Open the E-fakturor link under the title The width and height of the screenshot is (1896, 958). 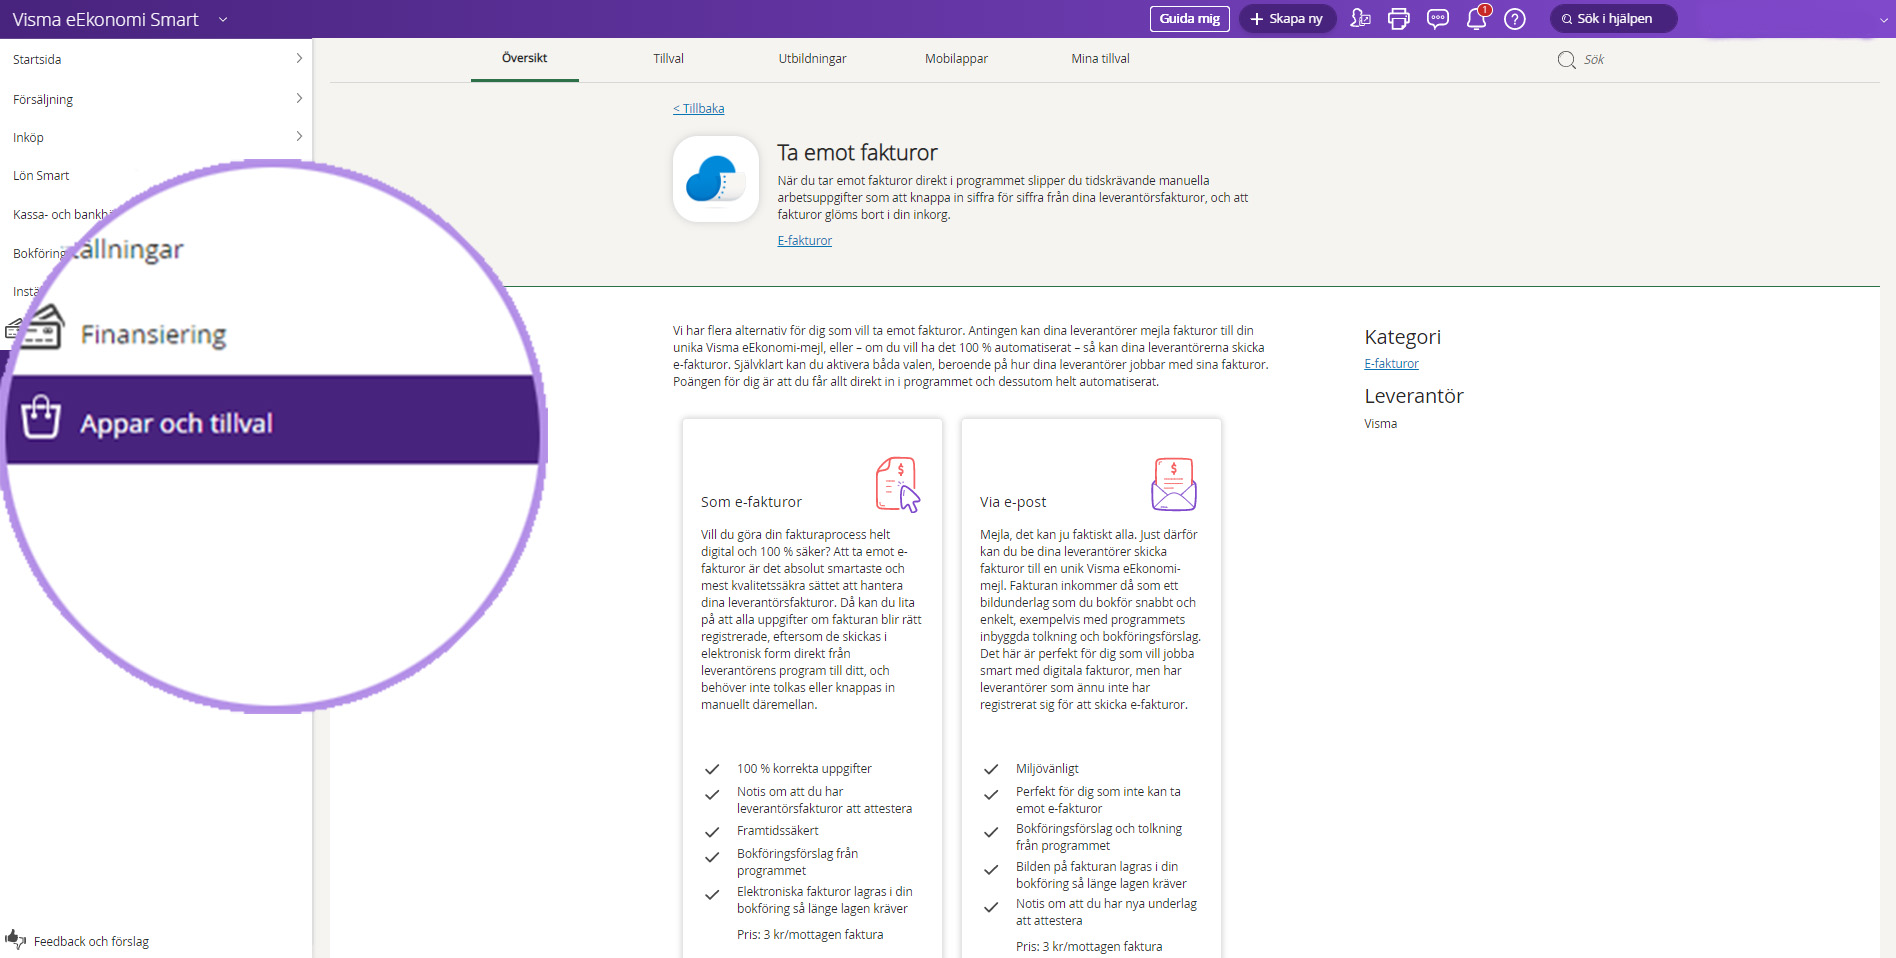tap(805, 241)
